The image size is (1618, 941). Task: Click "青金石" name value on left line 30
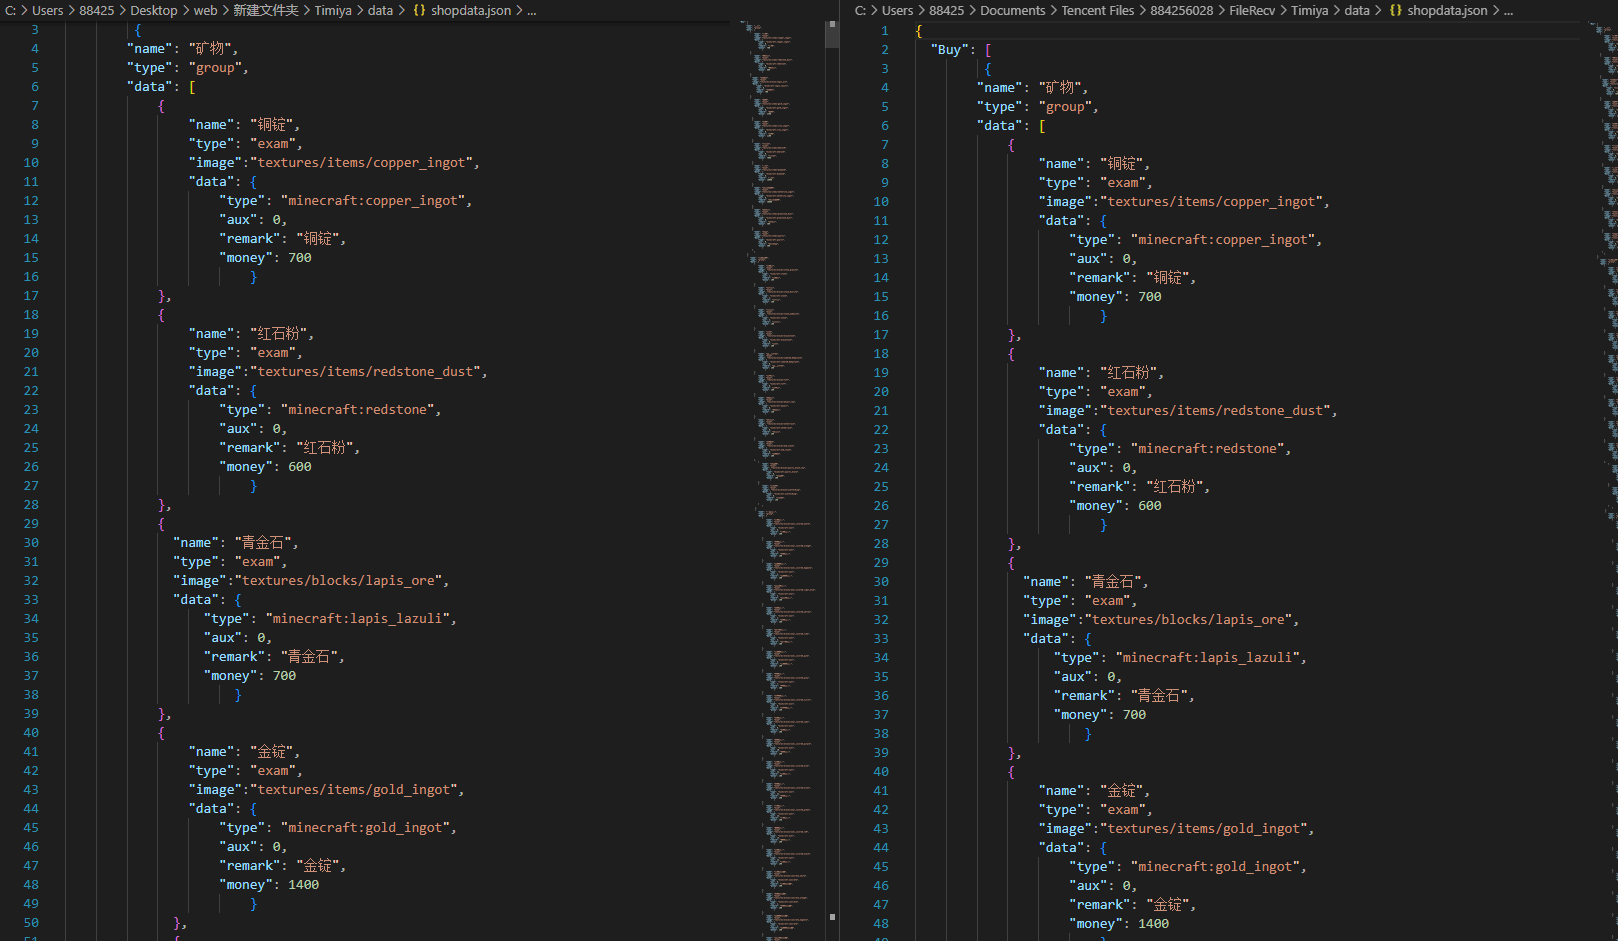tap(263, 543)
